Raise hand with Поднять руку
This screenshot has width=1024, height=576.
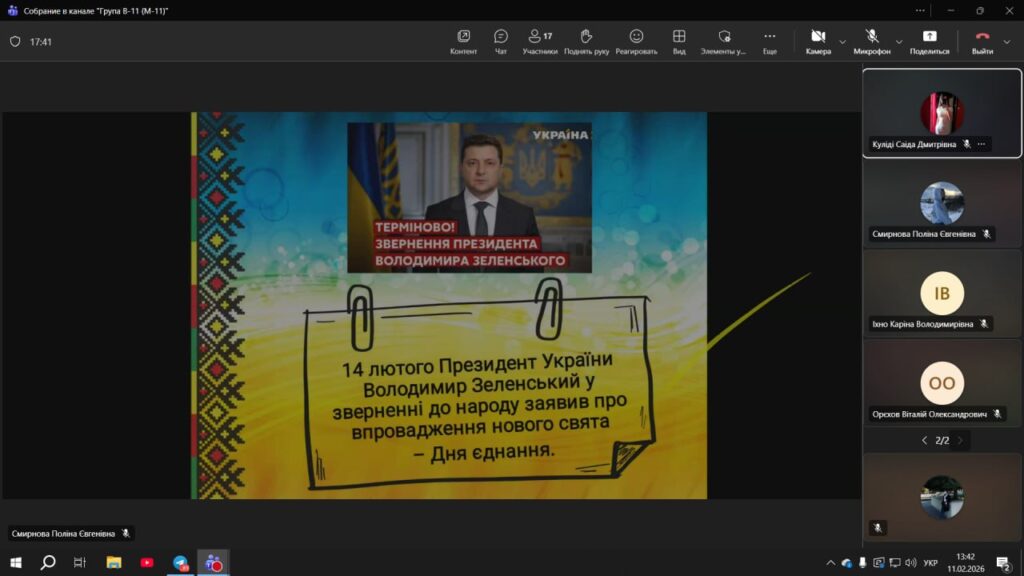tap(586, 40)
